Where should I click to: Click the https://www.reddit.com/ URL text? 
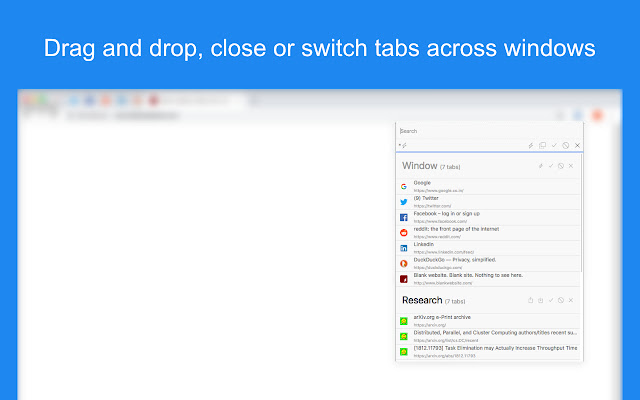437,237
